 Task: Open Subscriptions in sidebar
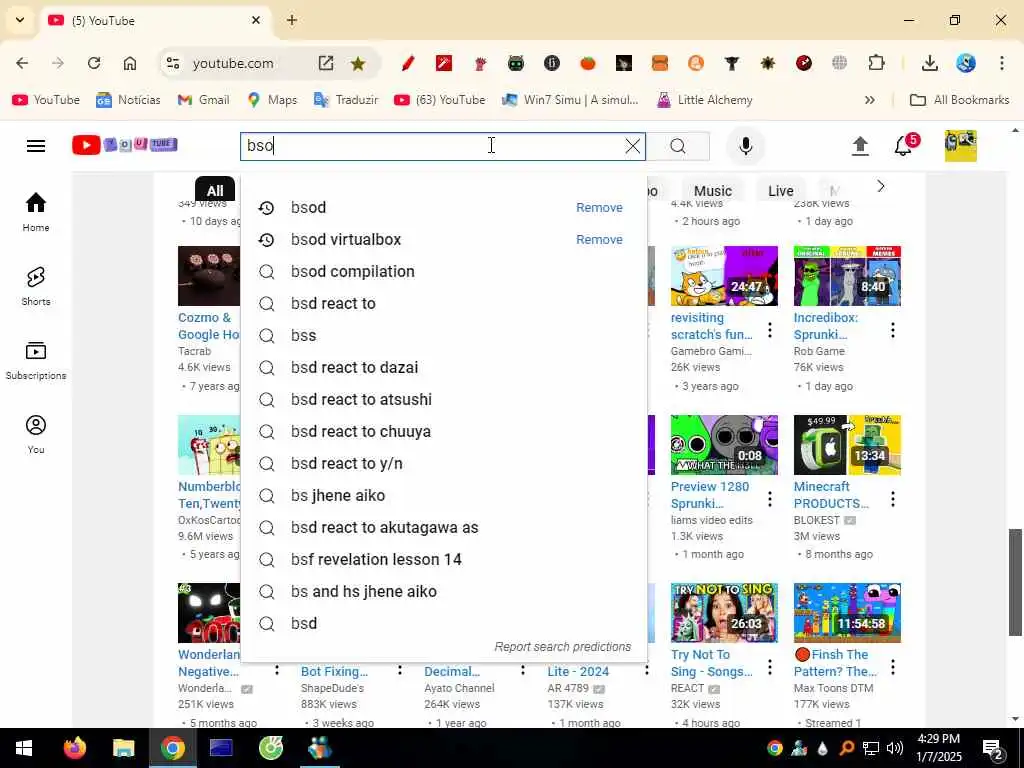coord(36,360)
